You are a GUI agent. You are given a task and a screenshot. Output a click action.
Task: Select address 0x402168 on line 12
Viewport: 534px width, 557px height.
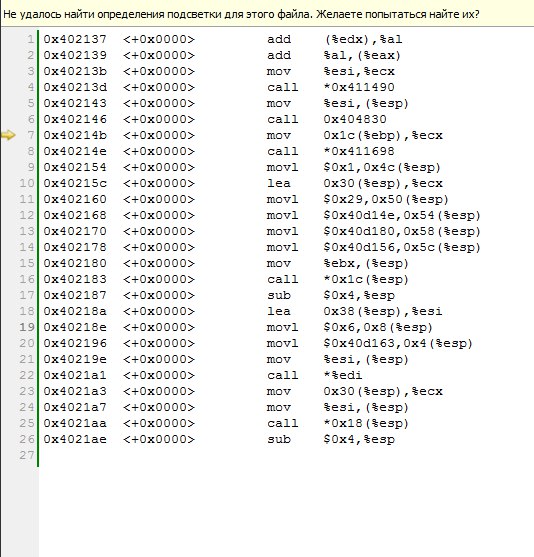point(75,215)
